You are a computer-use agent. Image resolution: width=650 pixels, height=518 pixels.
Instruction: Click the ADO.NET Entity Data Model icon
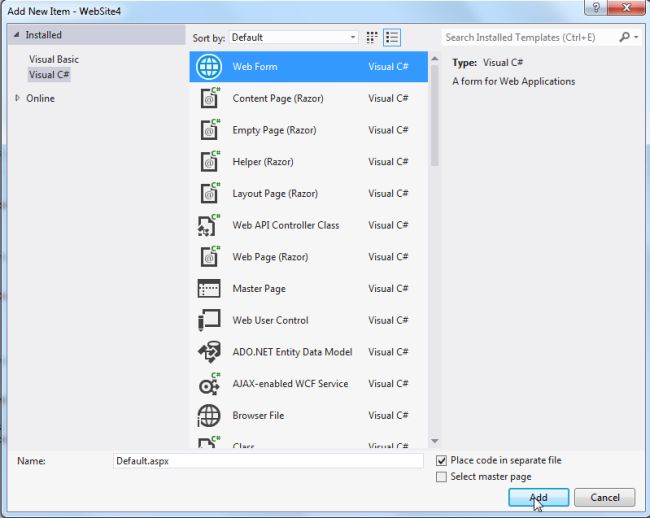pyautogui.click(x=209, y=352)
